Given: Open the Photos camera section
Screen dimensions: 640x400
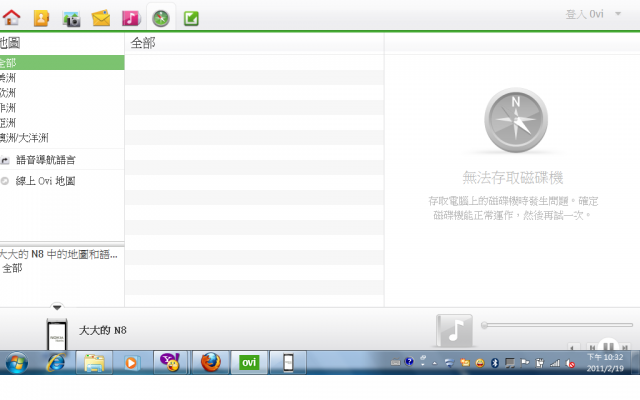Looking at the screenshot, I should pos(71,19).
